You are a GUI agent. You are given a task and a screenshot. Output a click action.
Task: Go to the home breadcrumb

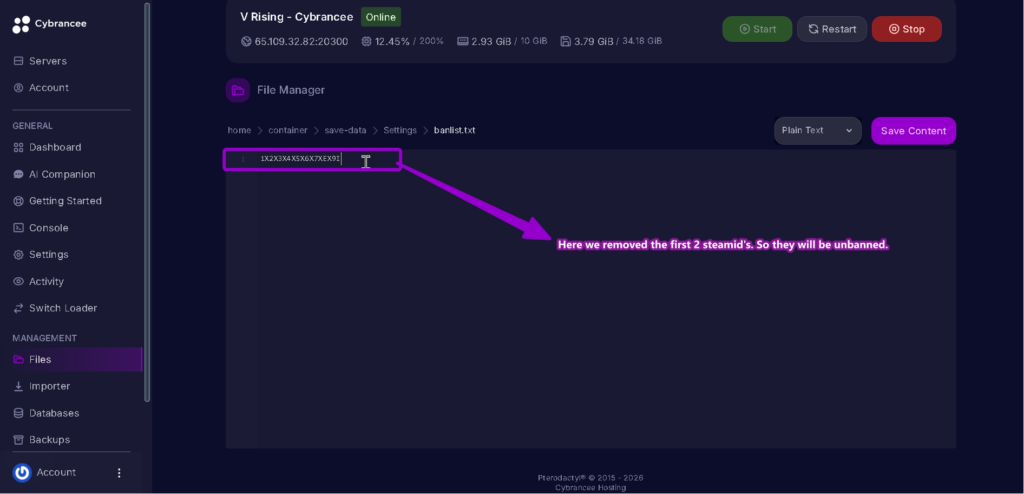[x=239, y=130]
